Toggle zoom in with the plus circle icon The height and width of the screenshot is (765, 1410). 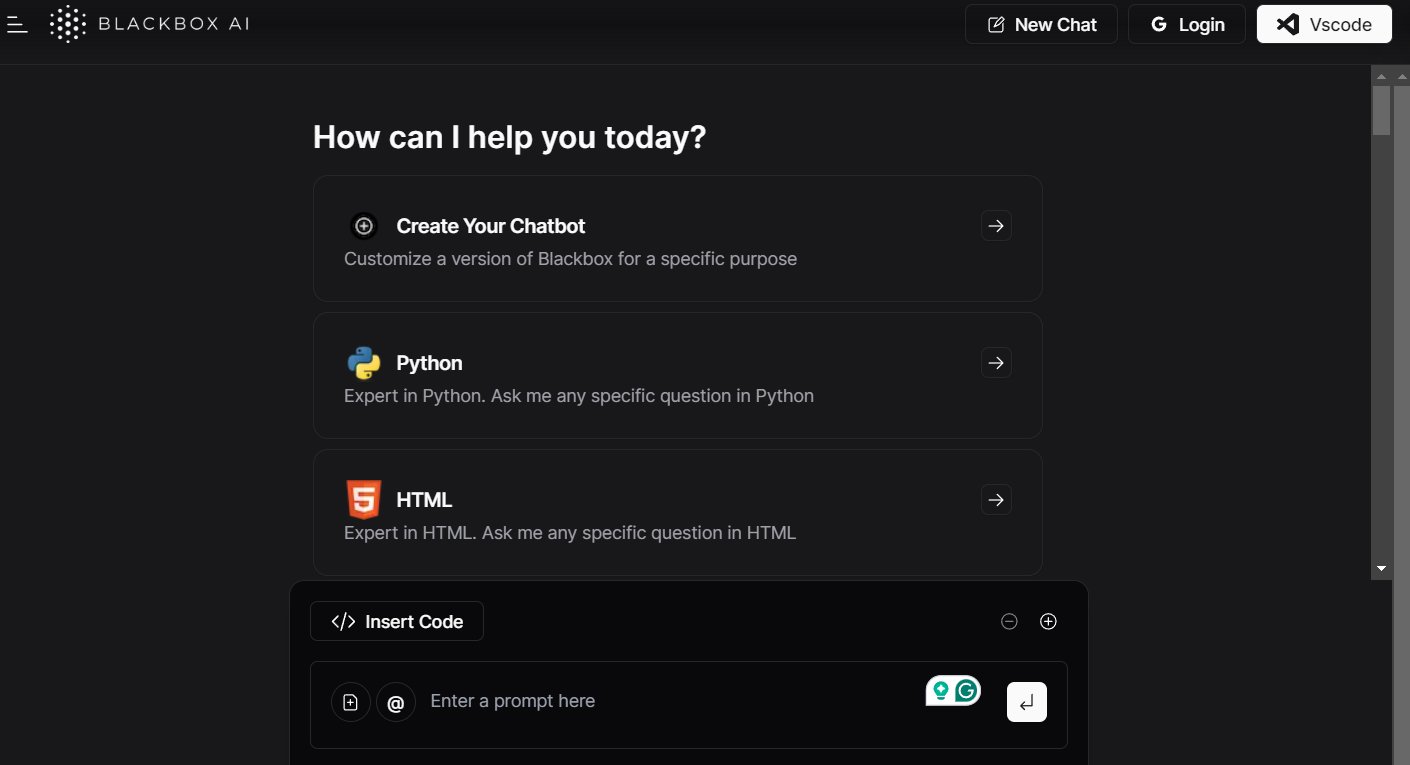(x=1048, y=621)
